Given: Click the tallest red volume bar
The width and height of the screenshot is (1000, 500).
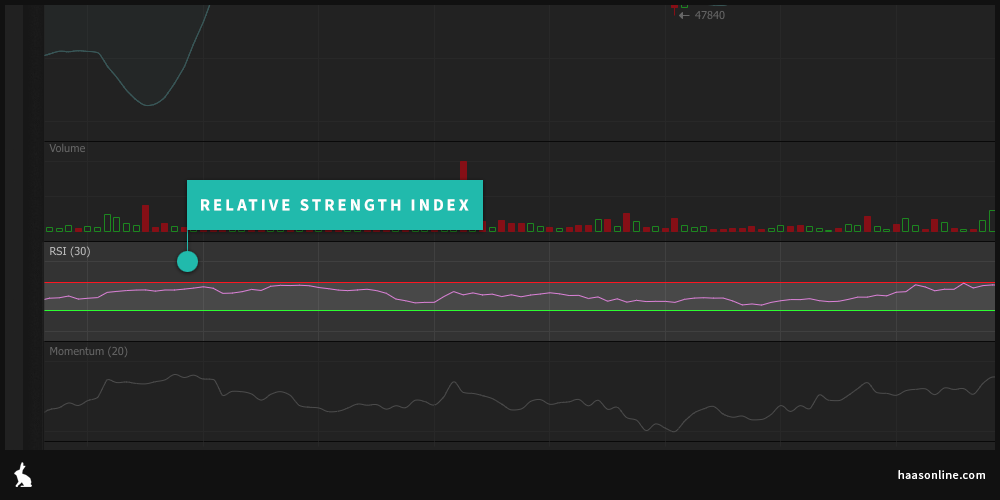Looking at the screenshot, I should 464,170.
